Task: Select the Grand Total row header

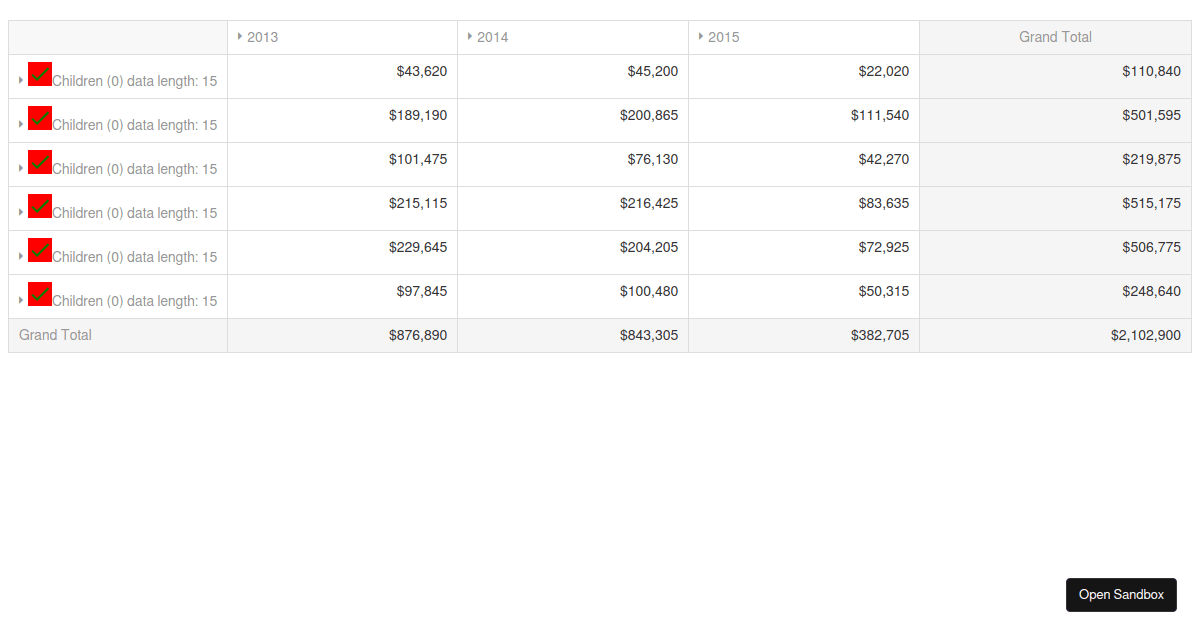Action: tap(55, 335)
